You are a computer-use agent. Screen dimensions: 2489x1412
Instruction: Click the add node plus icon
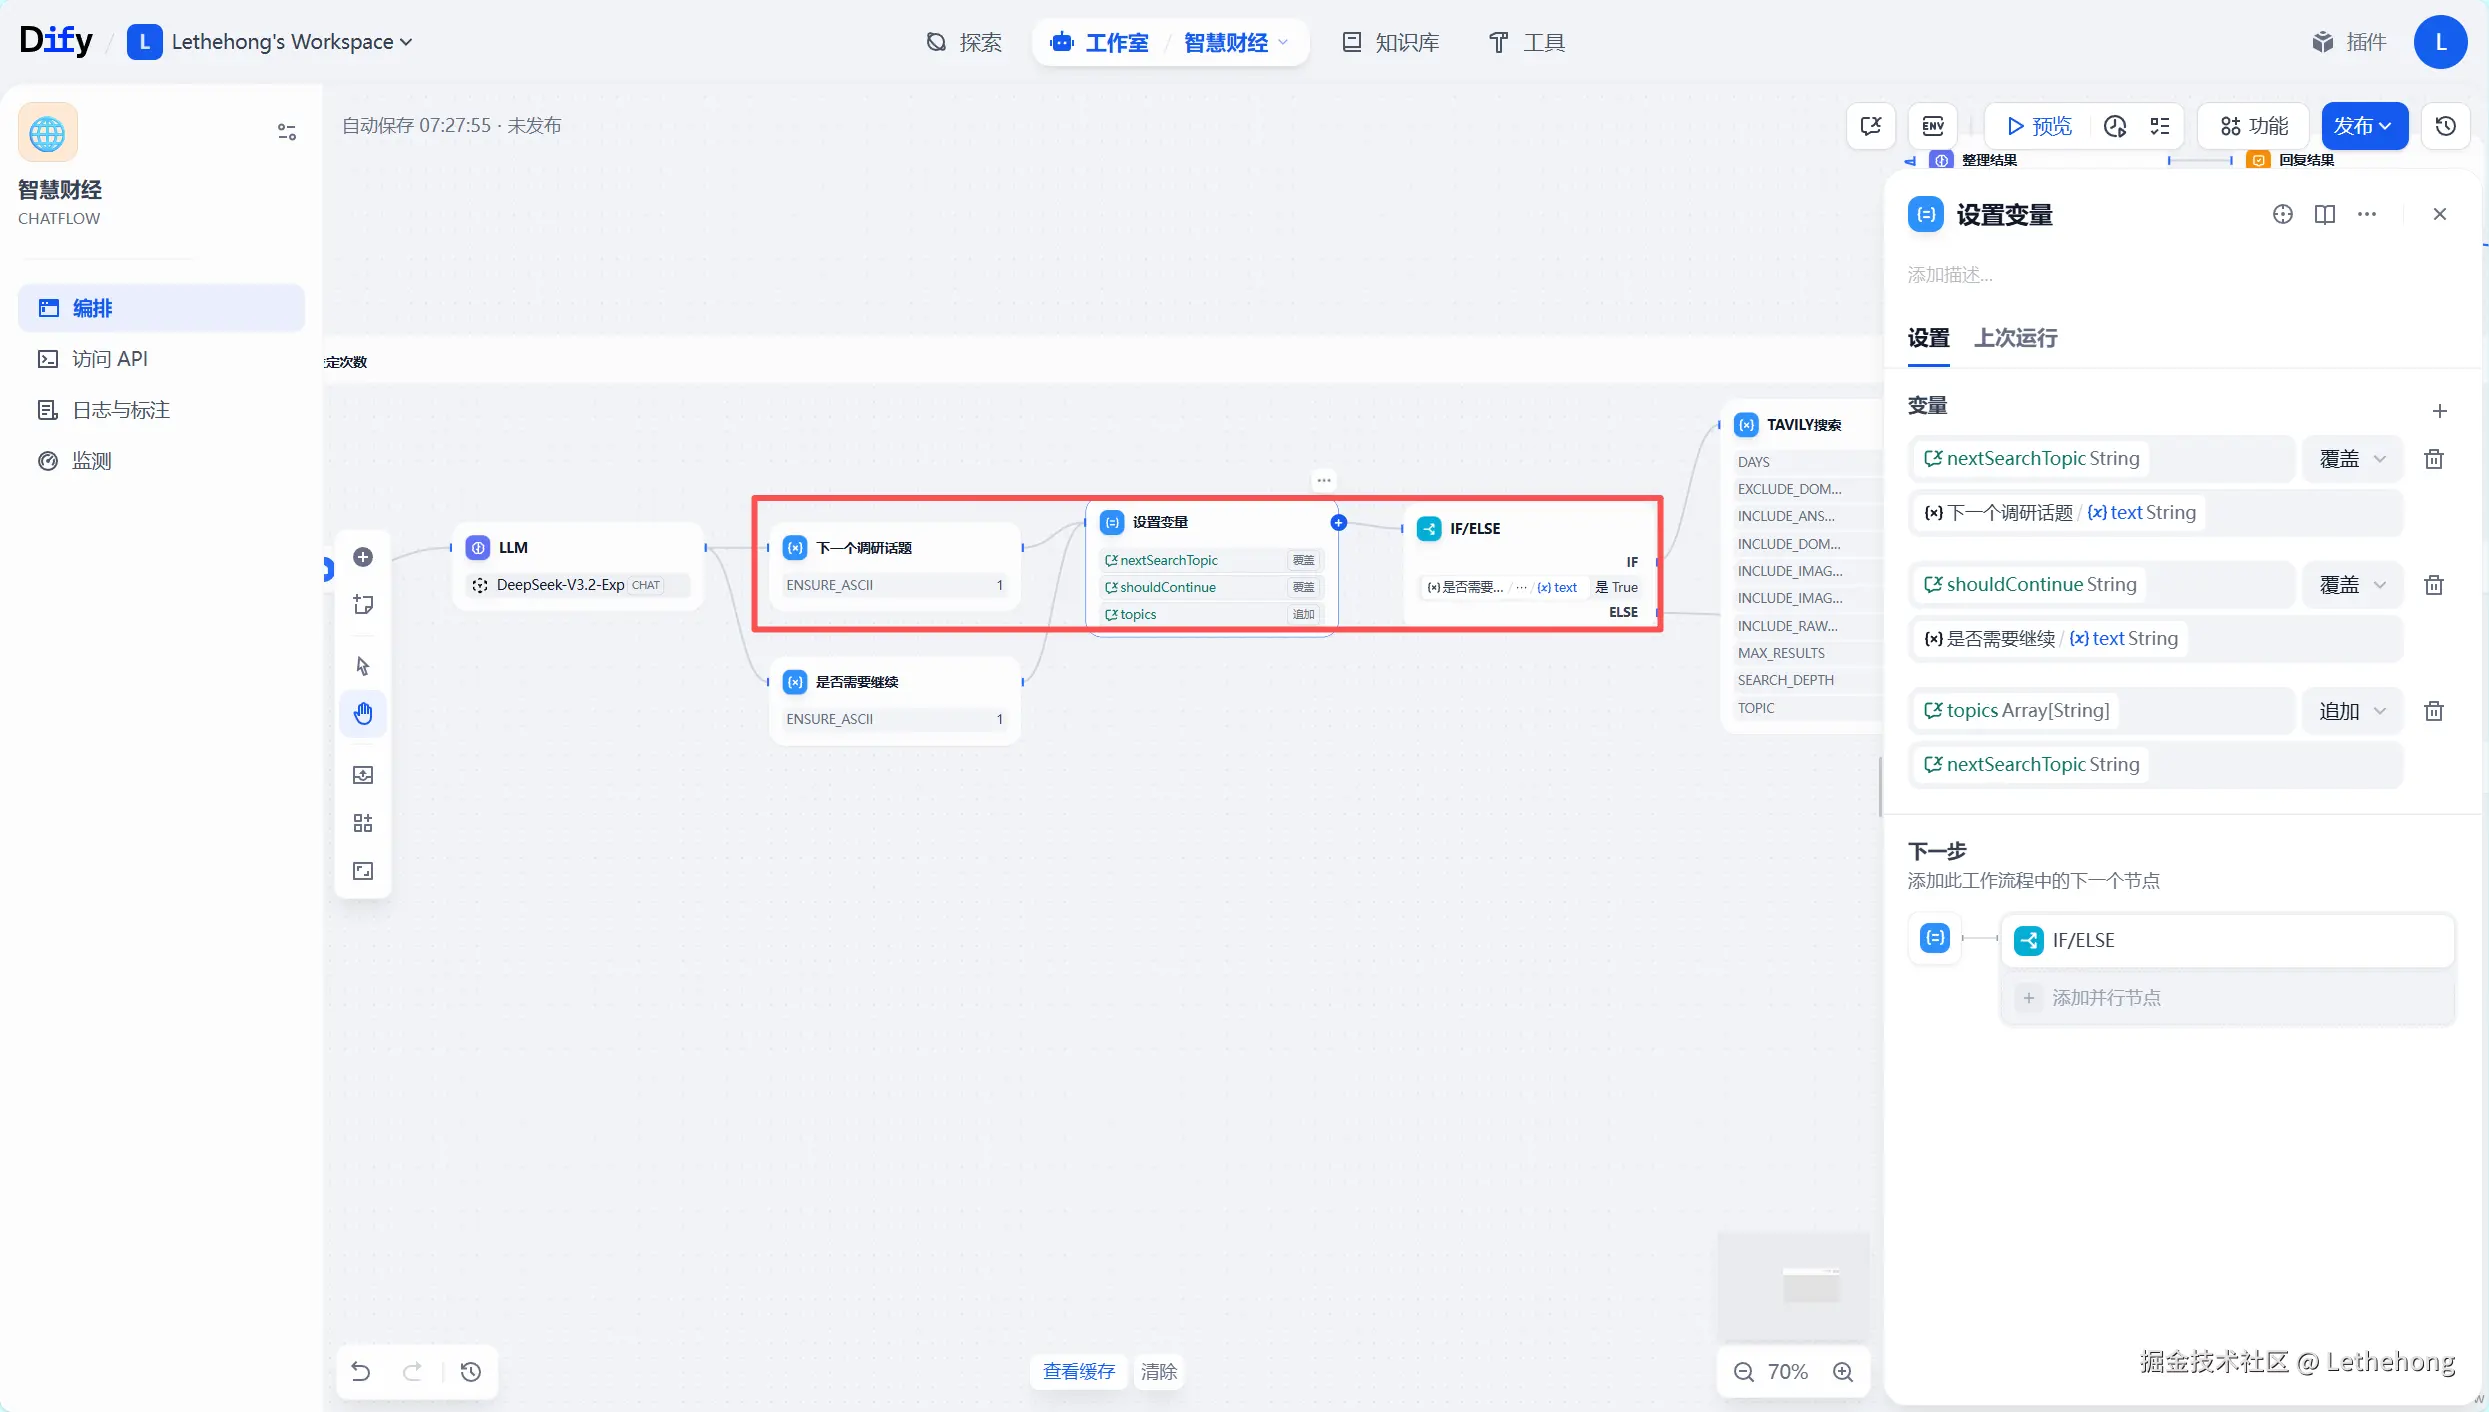point(363,557)
